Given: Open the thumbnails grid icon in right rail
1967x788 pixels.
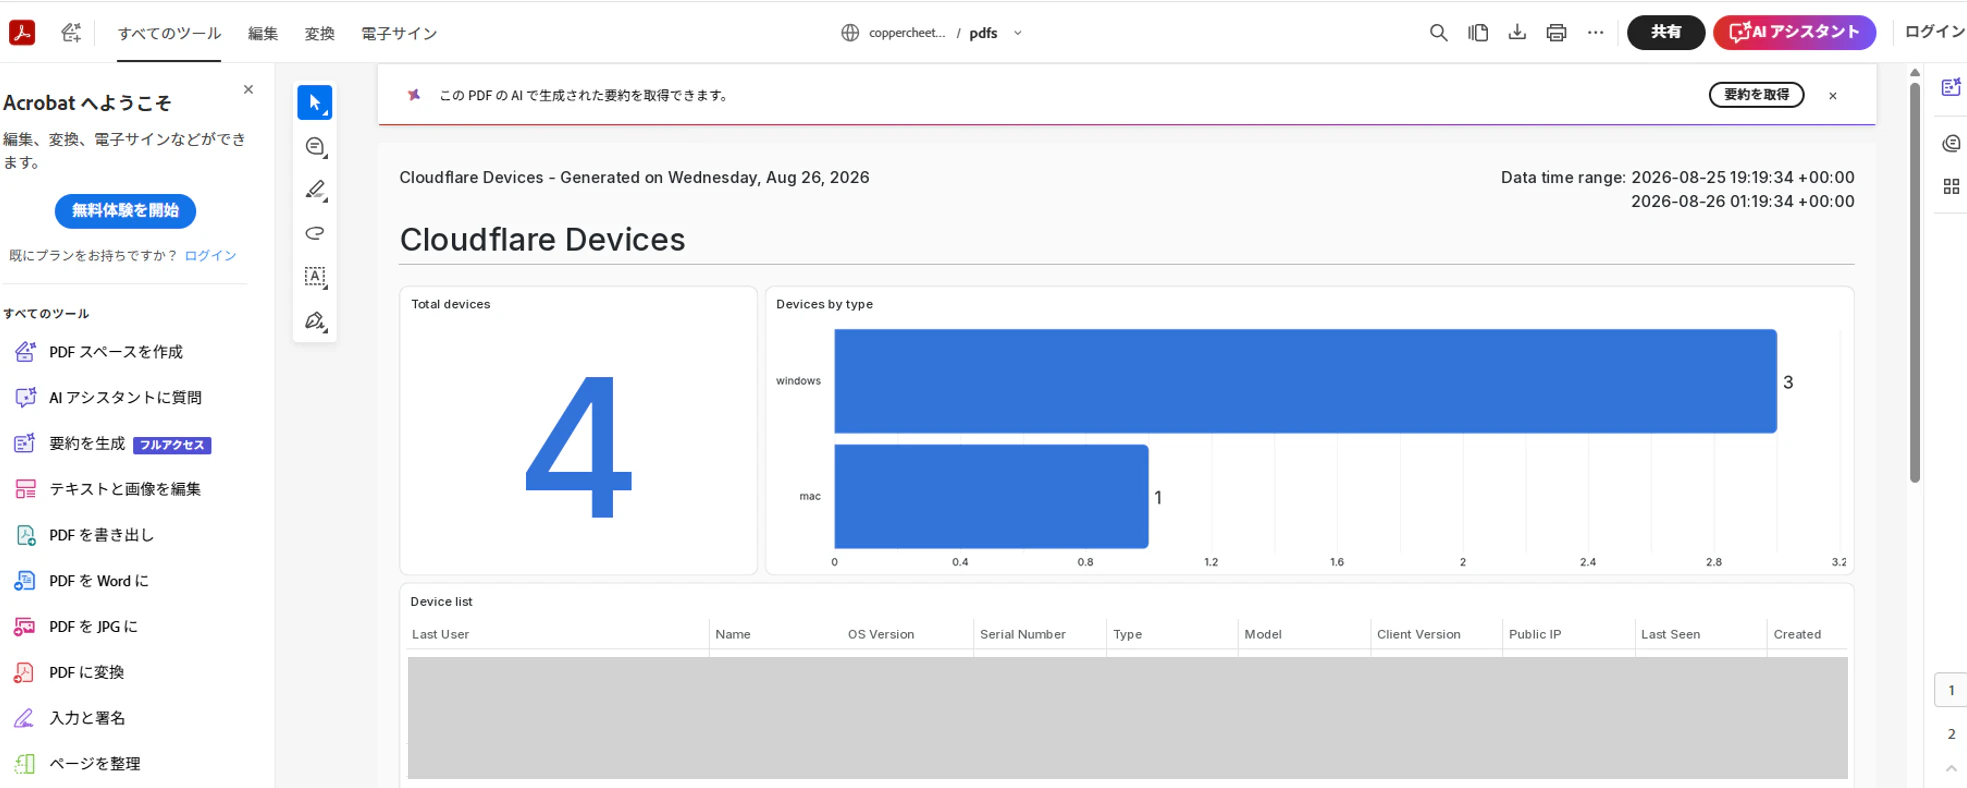Looking at the screenshot, I should pyautogui.click(x=1951, y=187).
